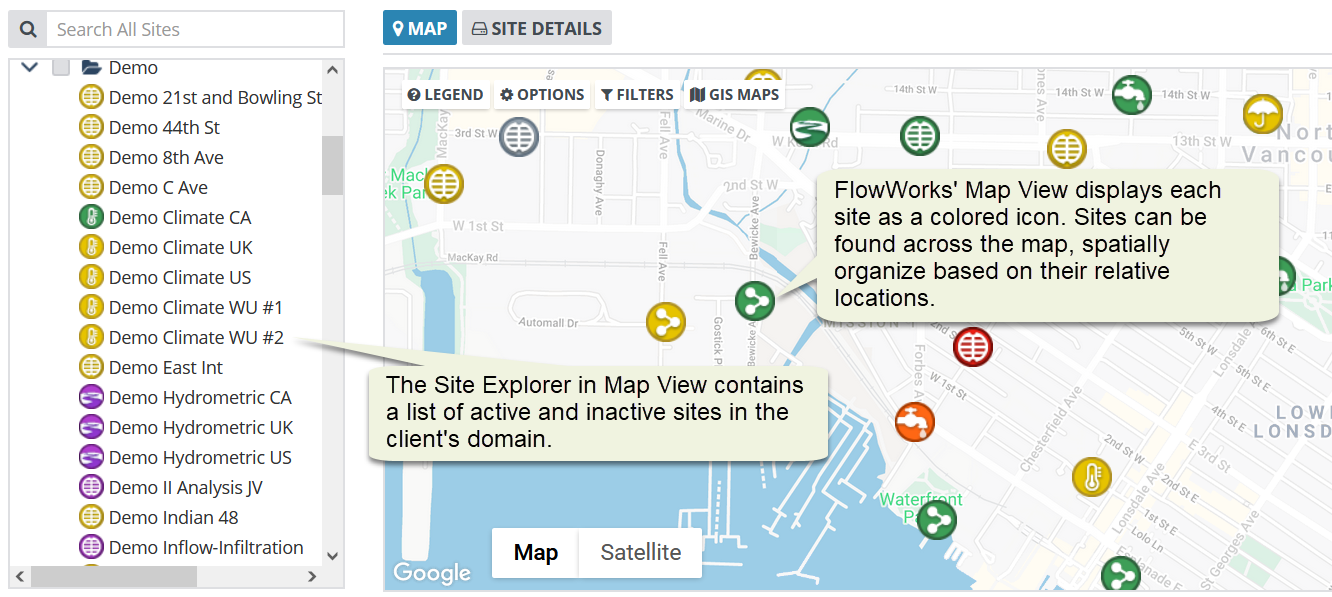Click thermometer icon next to Demo Climate US

click(92, 277)
